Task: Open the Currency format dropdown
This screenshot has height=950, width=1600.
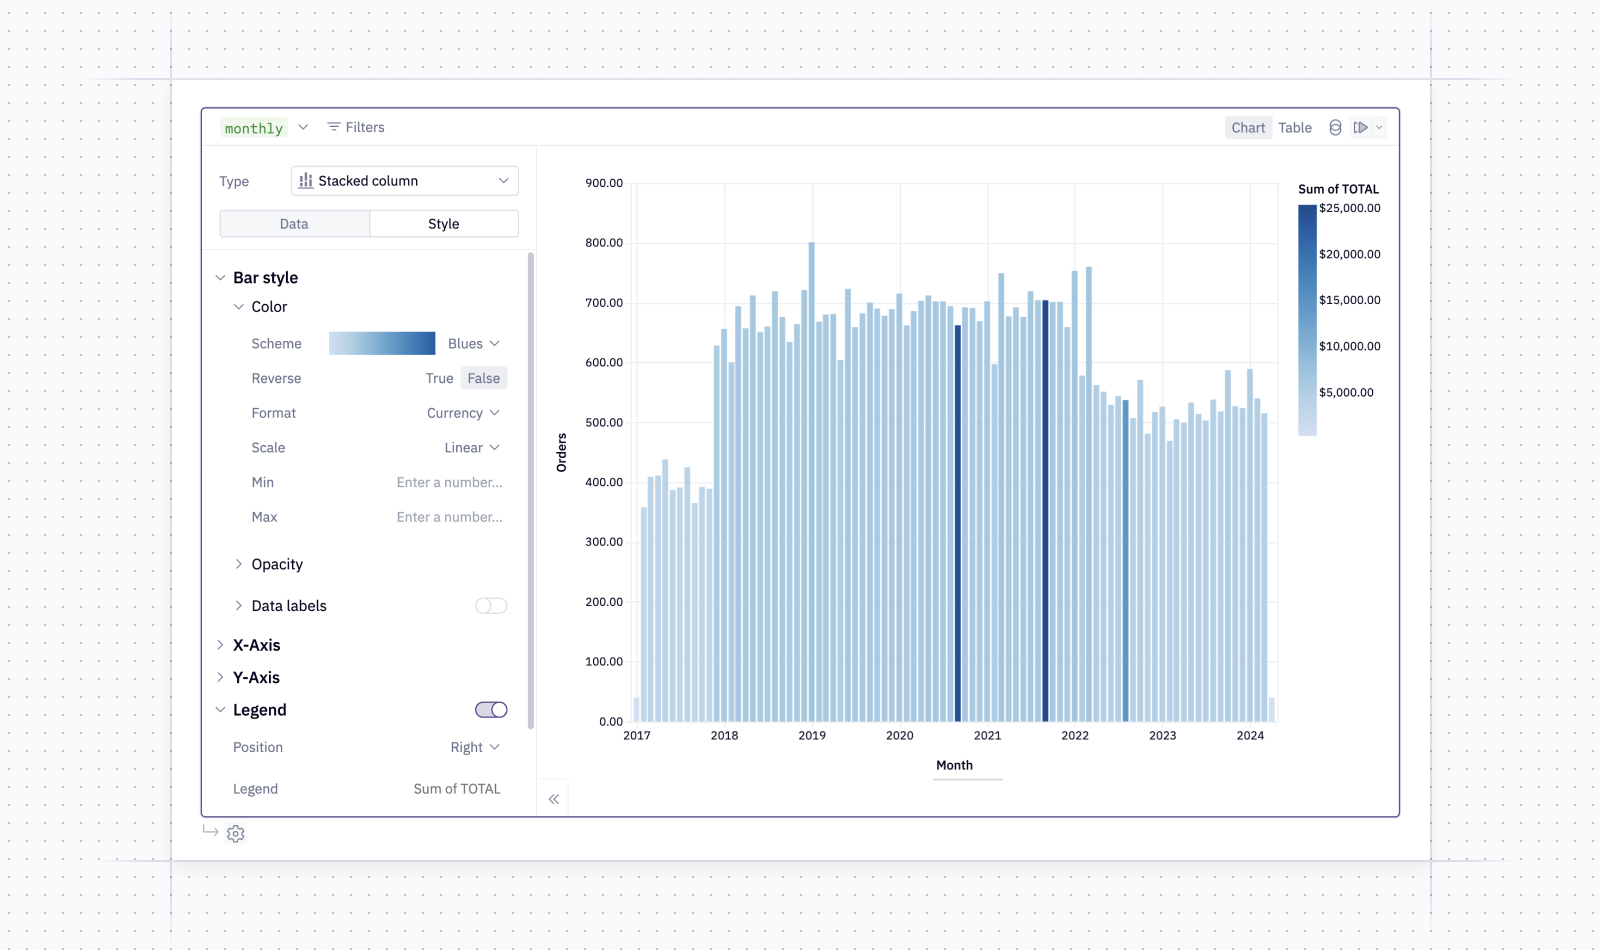Action: (463, 413)
